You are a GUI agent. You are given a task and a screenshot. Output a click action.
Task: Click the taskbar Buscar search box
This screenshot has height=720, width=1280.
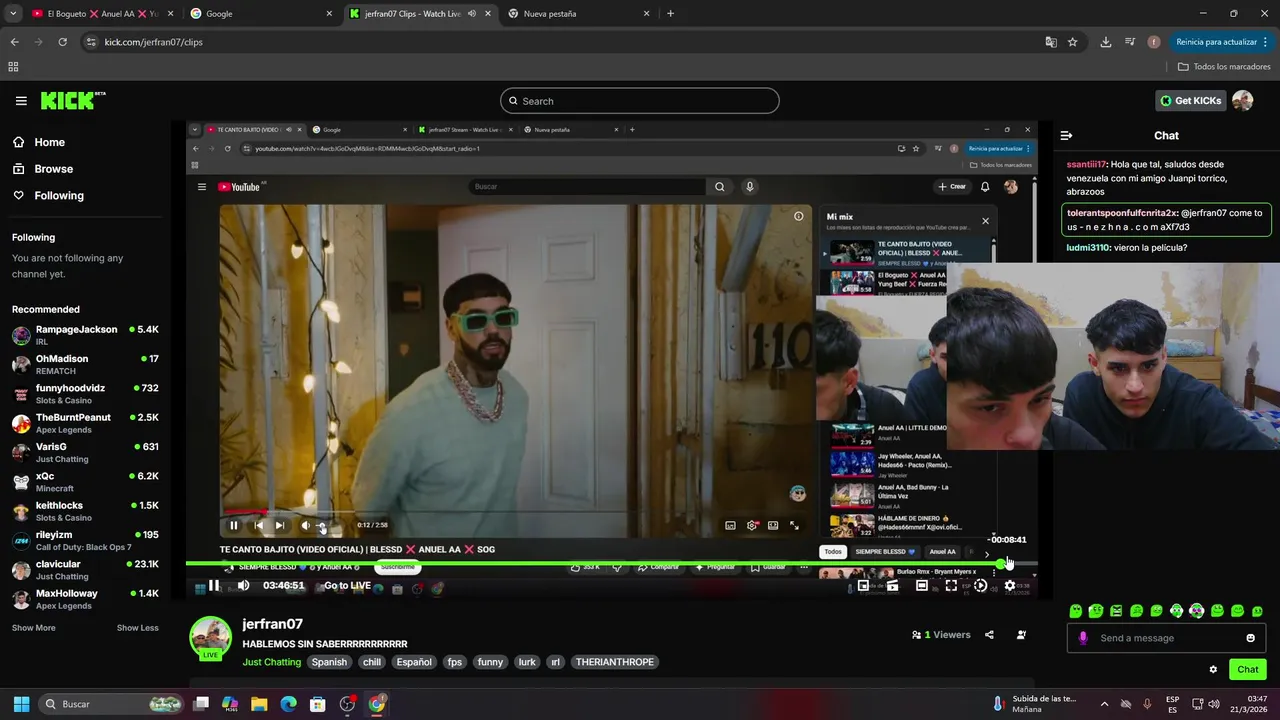pos(112,704)
